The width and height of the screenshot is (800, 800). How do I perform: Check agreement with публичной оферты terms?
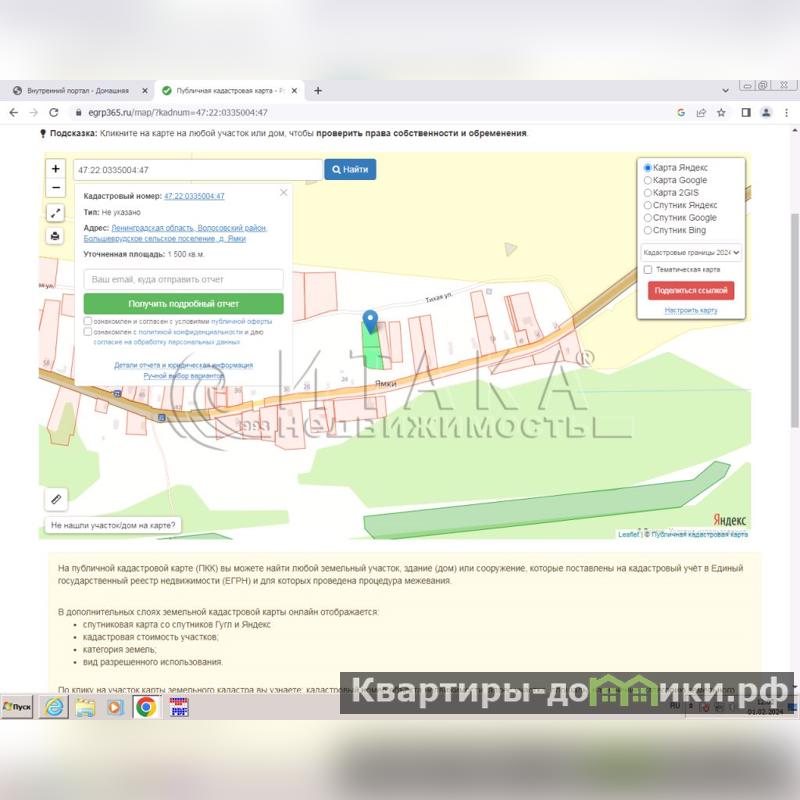[x=88, y=321]
